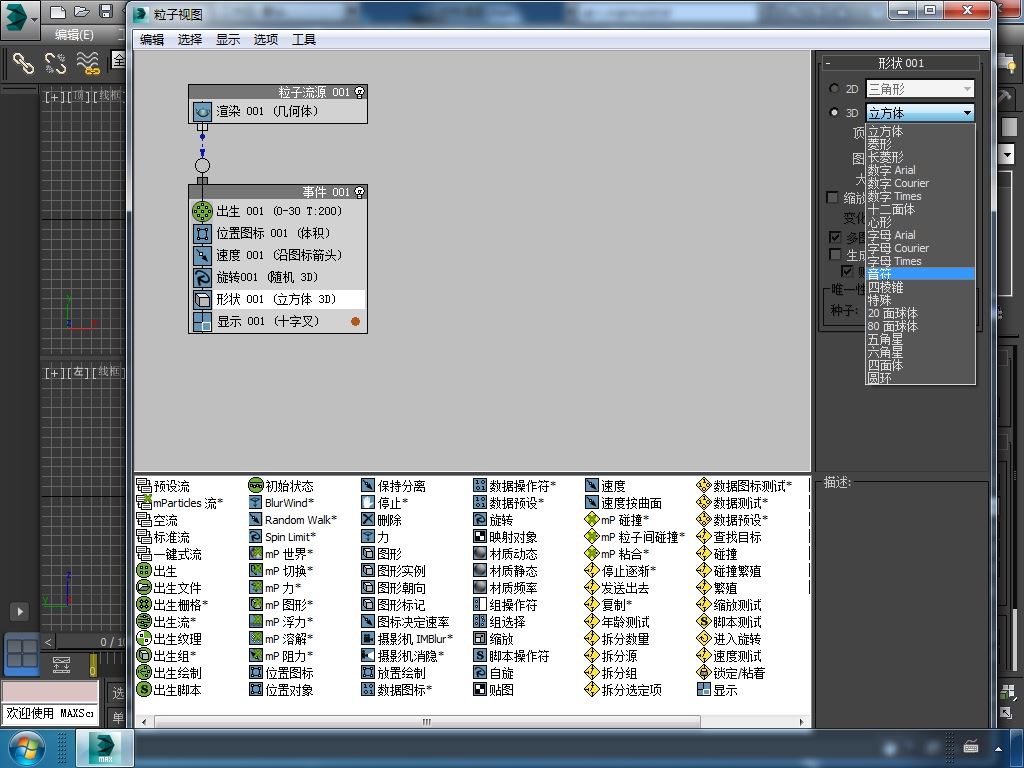Click the 拆分数量 (Split Amount) test icon
This screenshot has width=1024, height=768.
pyautogui.click(x=592, y=638)
